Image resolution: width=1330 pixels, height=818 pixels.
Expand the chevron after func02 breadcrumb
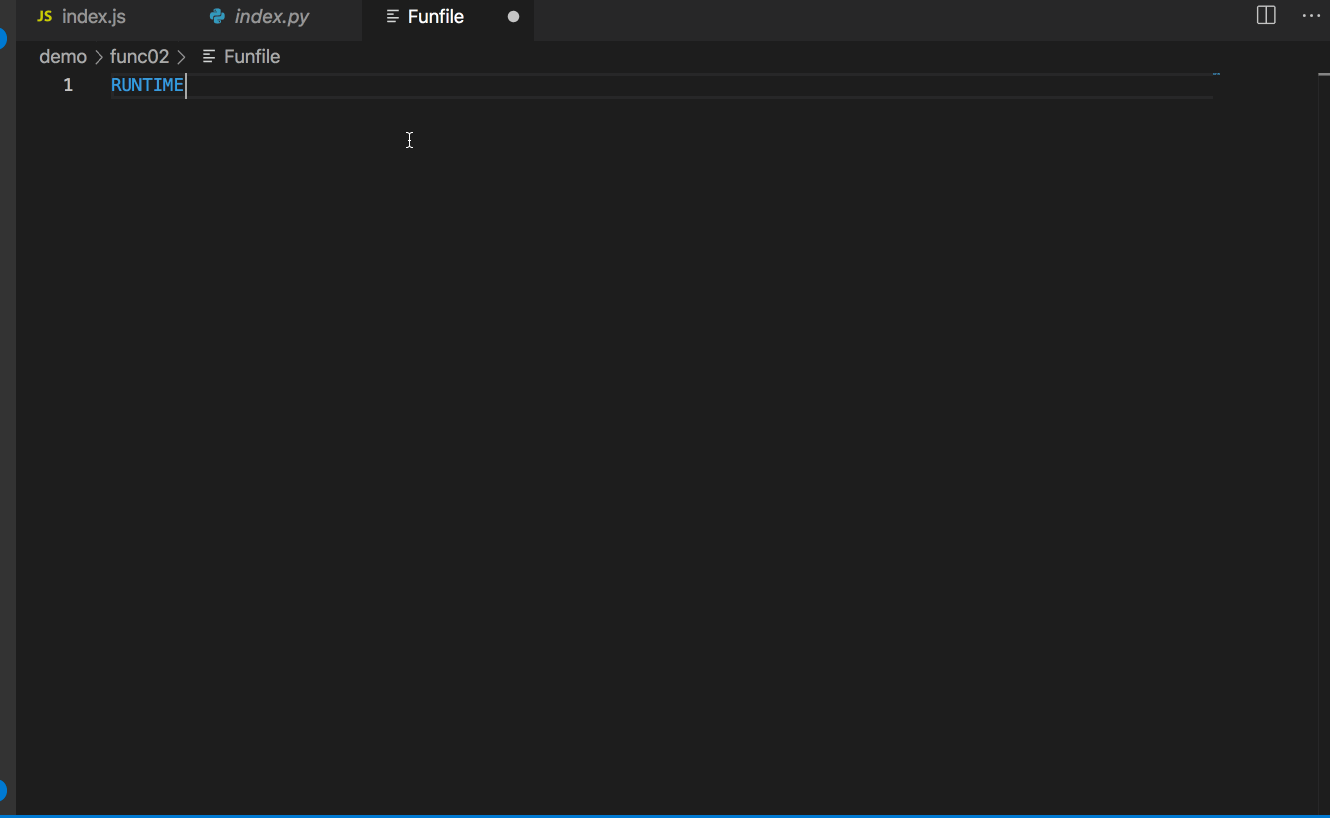(x=183, y=56)
